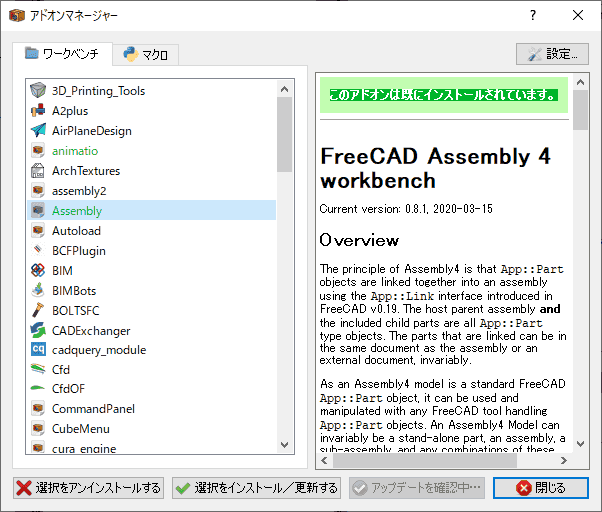
Task: Click the 3D_Printing_Tools cube icon
Action: [x=38, y=90]
